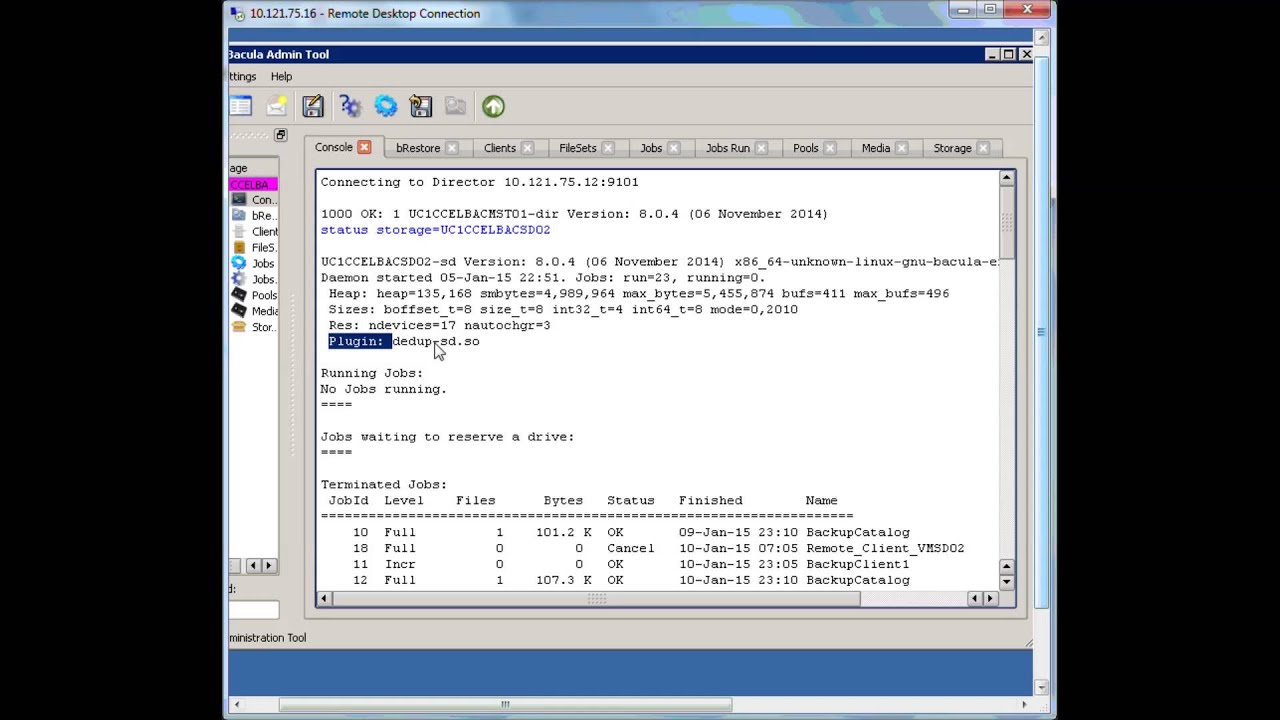Close the Media tab
Image resolution: width=1280 pixels, height=720 pixels.
pos(901,148)
